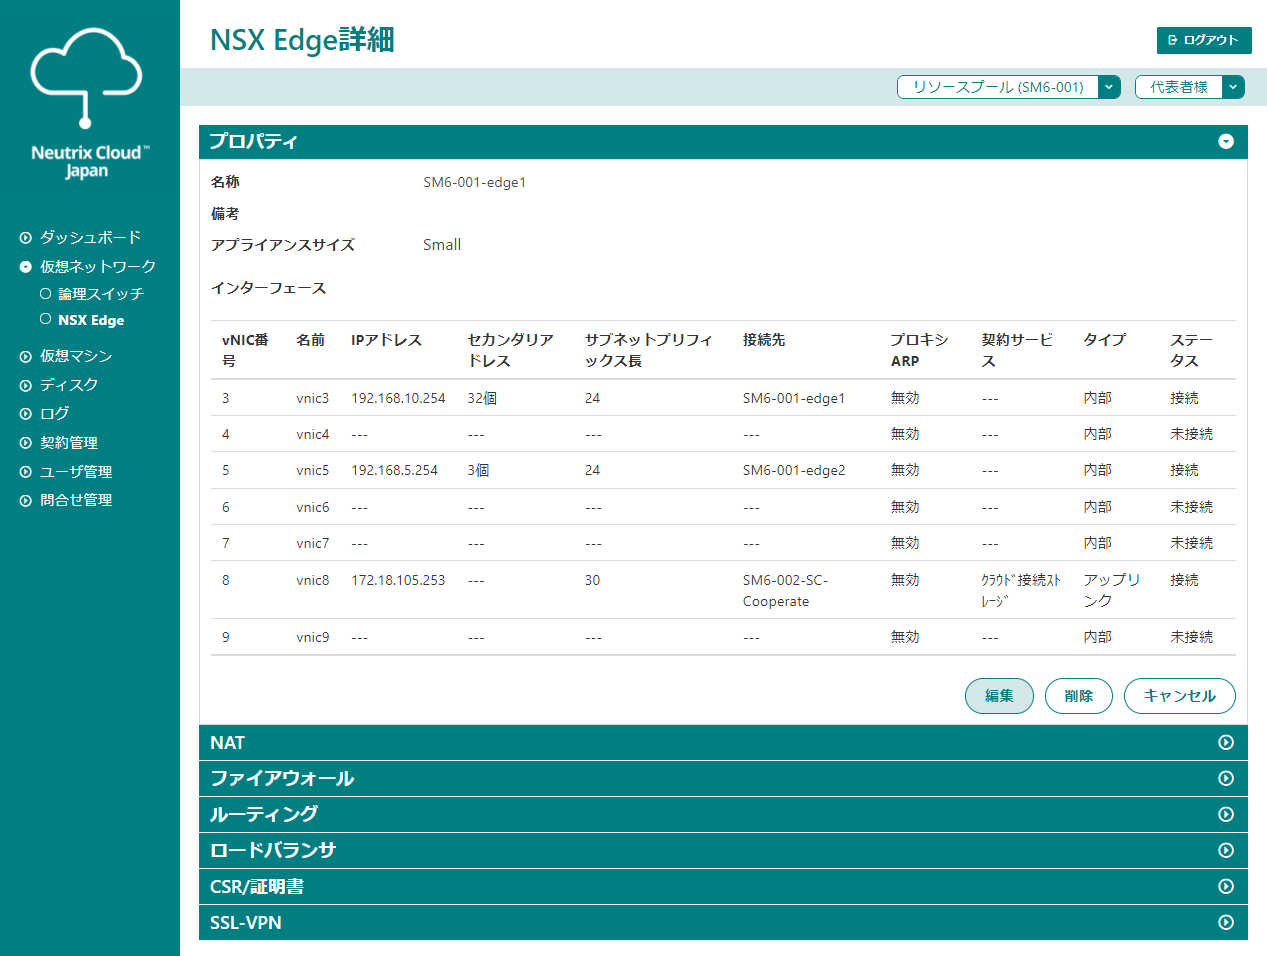
Task: Select NSX Edge sidebar item
Action: click(91, 320)
